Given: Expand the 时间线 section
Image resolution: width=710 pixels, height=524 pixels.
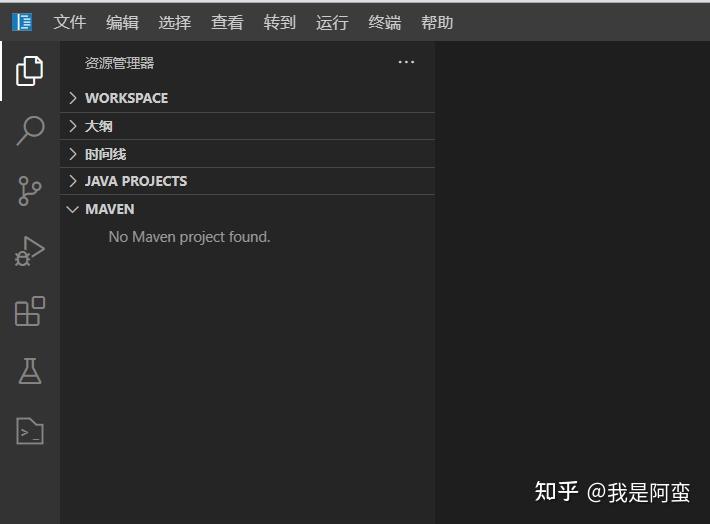Looking at the screenshot, I should [x=248, y=154].
